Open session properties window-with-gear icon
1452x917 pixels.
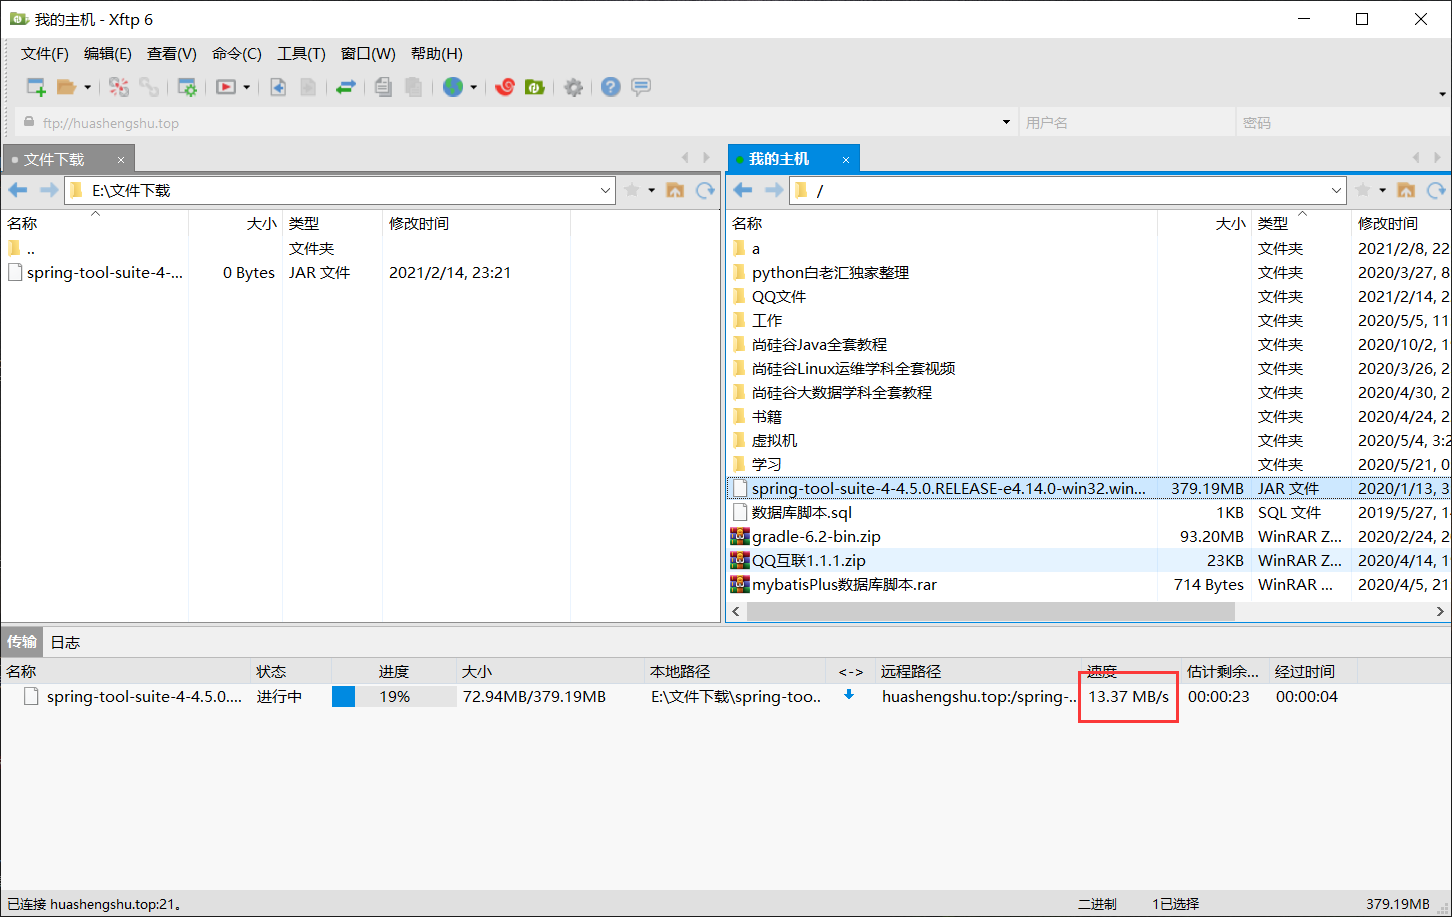tap(187, 87)
